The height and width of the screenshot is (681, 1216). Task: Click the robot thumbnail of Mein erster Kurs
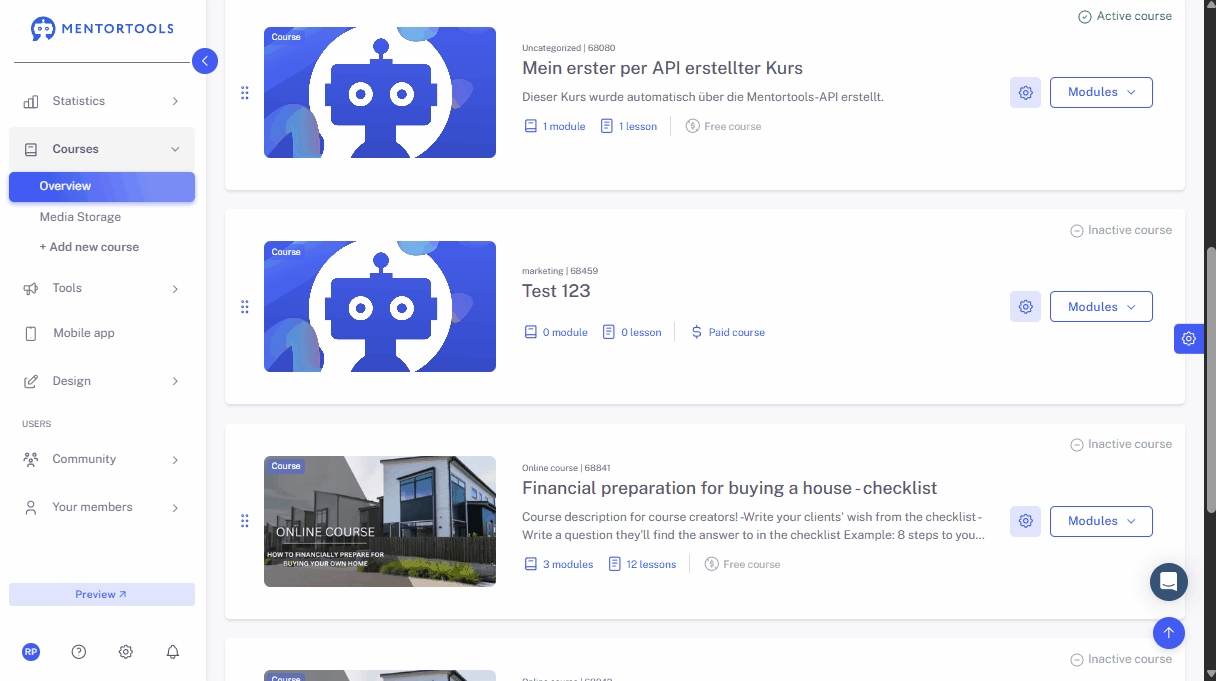pos(380,92)
